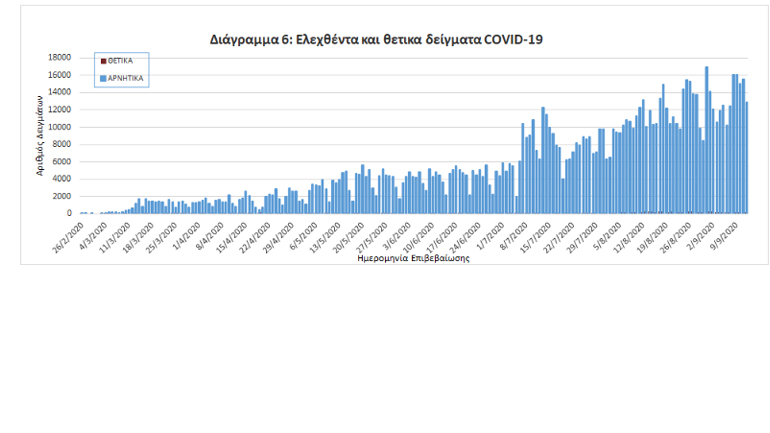The image size is (770, 433).
Task: Click the 18000 y-axis label
Action: pos(61,58)
